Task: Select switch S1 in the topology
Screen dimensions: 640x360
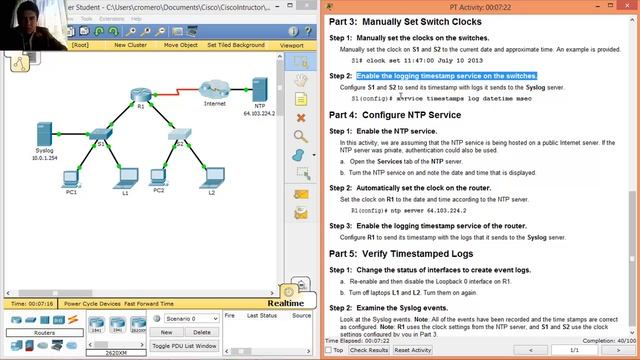Action: (101, 134)
